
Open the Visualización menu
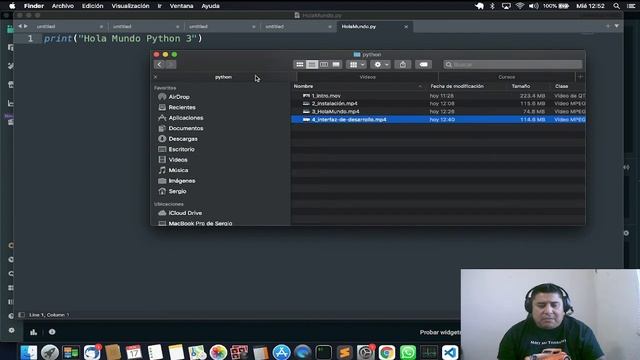130,6
